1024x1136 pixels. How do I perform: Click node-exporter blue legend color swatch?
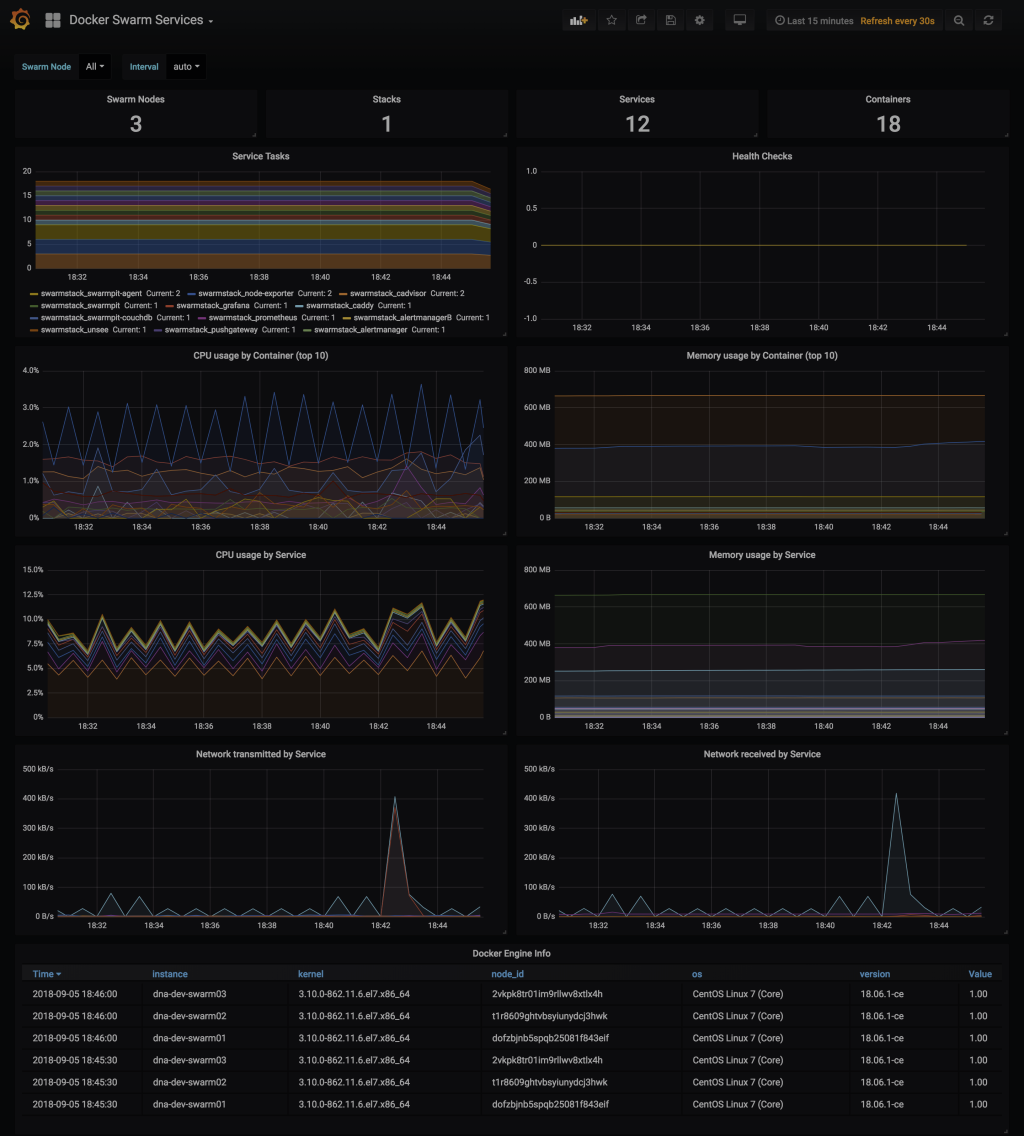click(191, 294)
